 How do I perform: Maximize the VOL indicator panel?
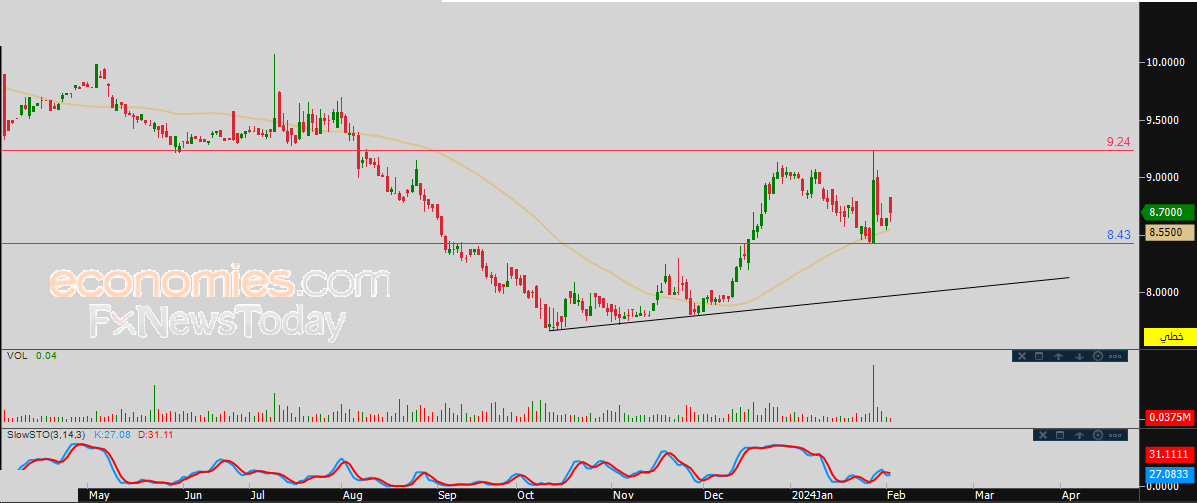(1039, 356)
